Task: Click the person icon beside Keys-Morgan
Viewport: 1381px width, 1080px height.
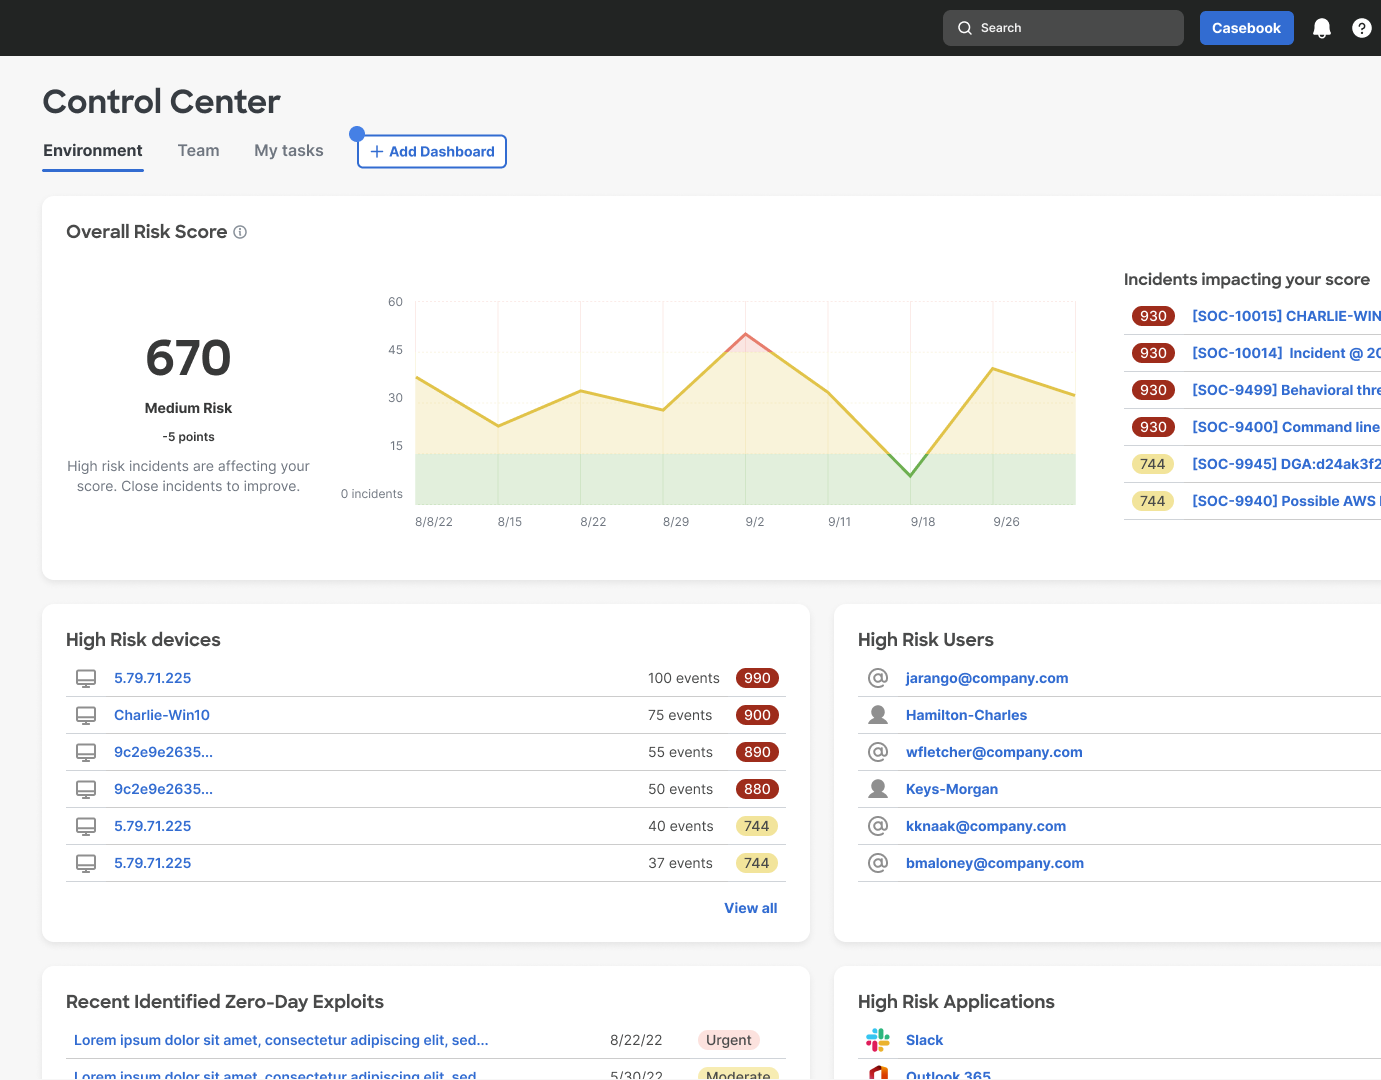Action: pyautogui.click(x=878, y=789)
